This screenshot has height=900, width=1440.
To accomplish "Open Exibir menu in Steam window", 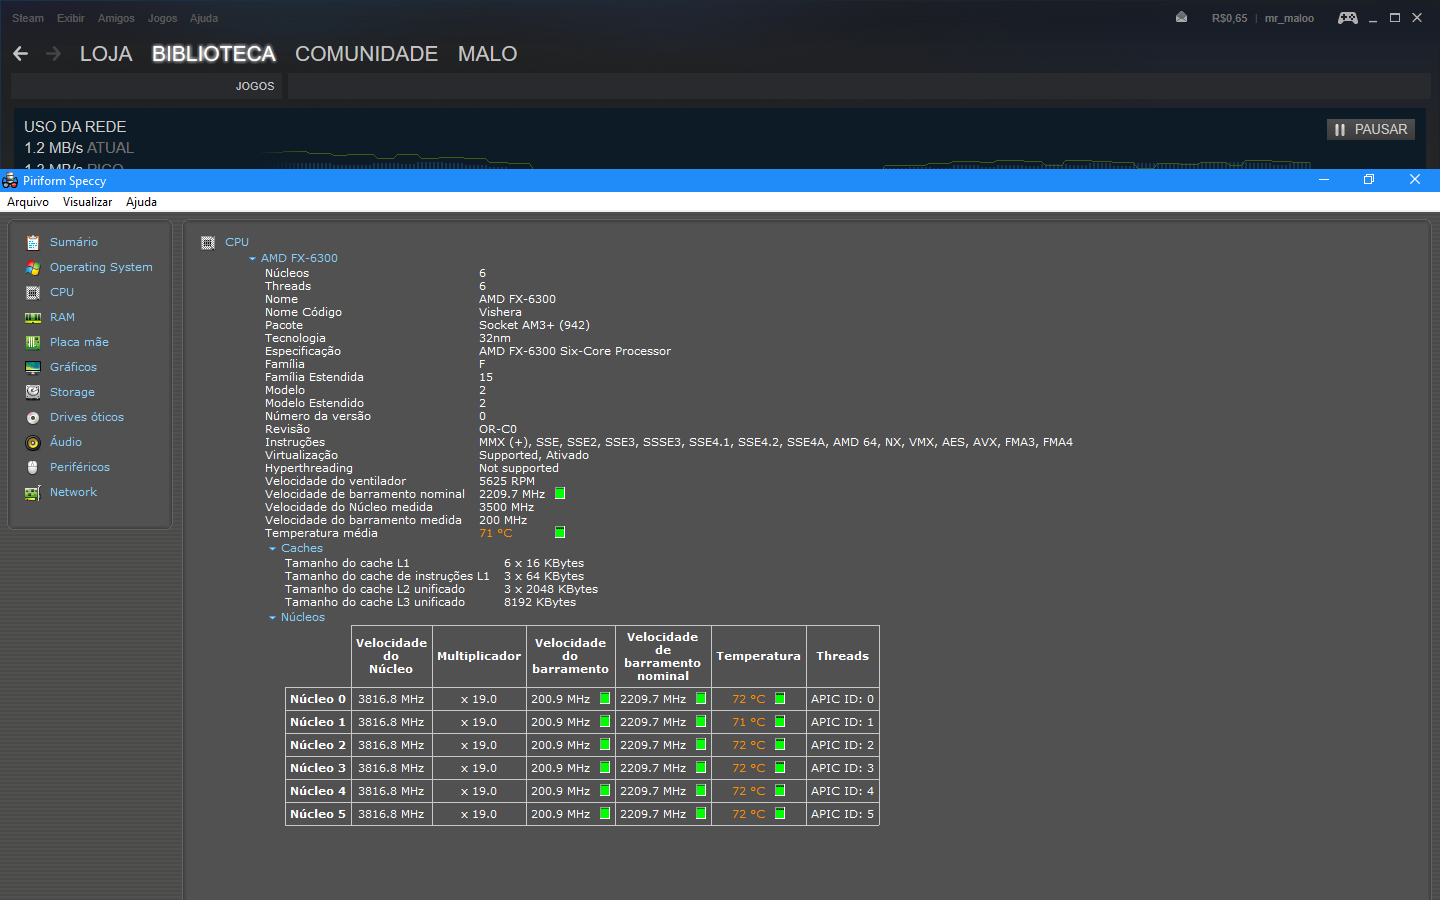I will [71, 18].
